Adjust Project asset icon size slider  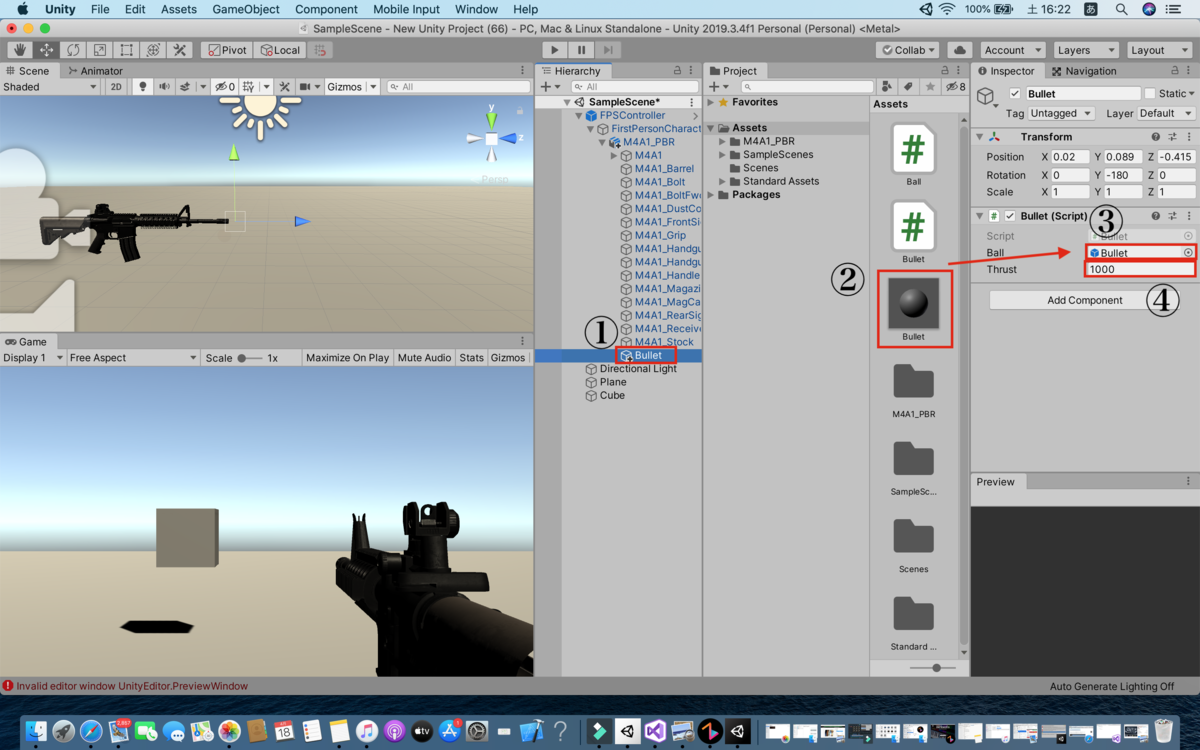935,668
